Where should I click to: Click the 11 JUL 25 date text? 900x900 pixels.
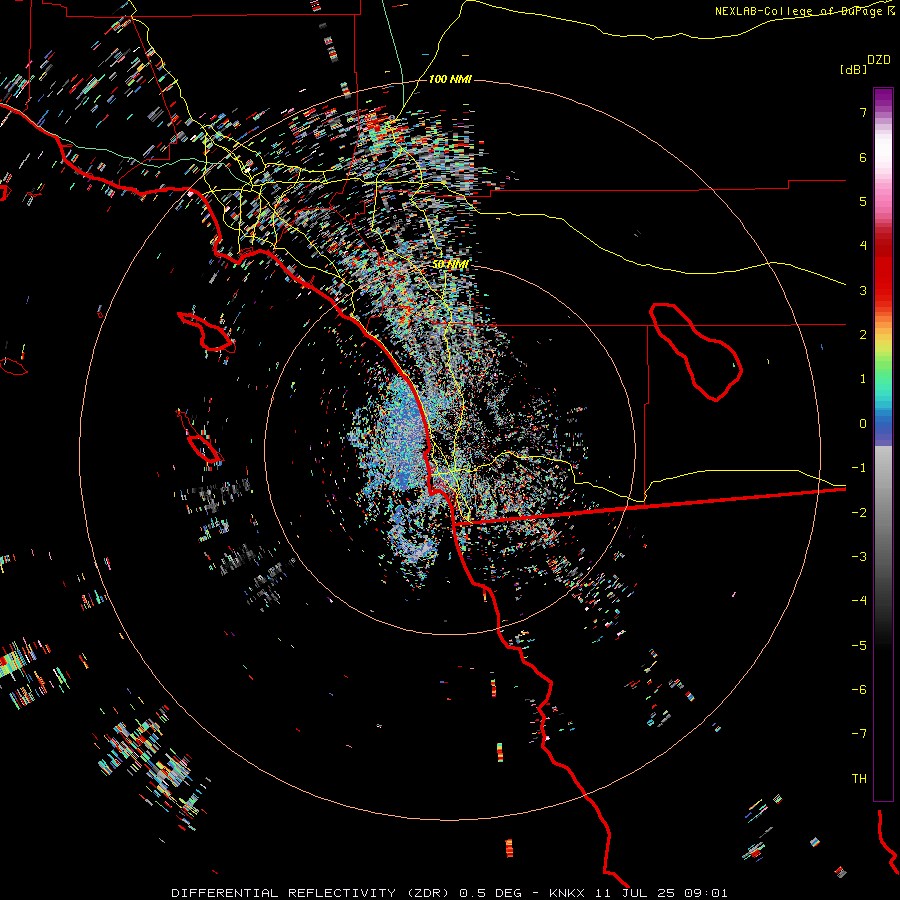pyautogui.click(x=635, y=893)
